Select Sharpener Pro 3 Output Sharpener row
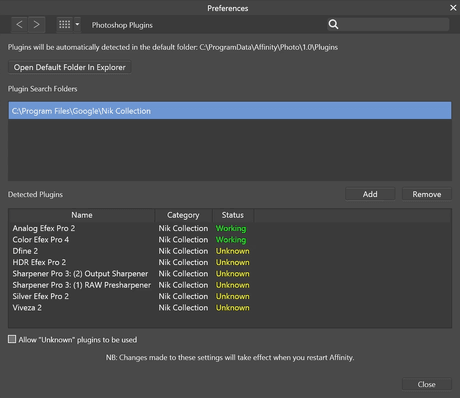 [230, 274]
